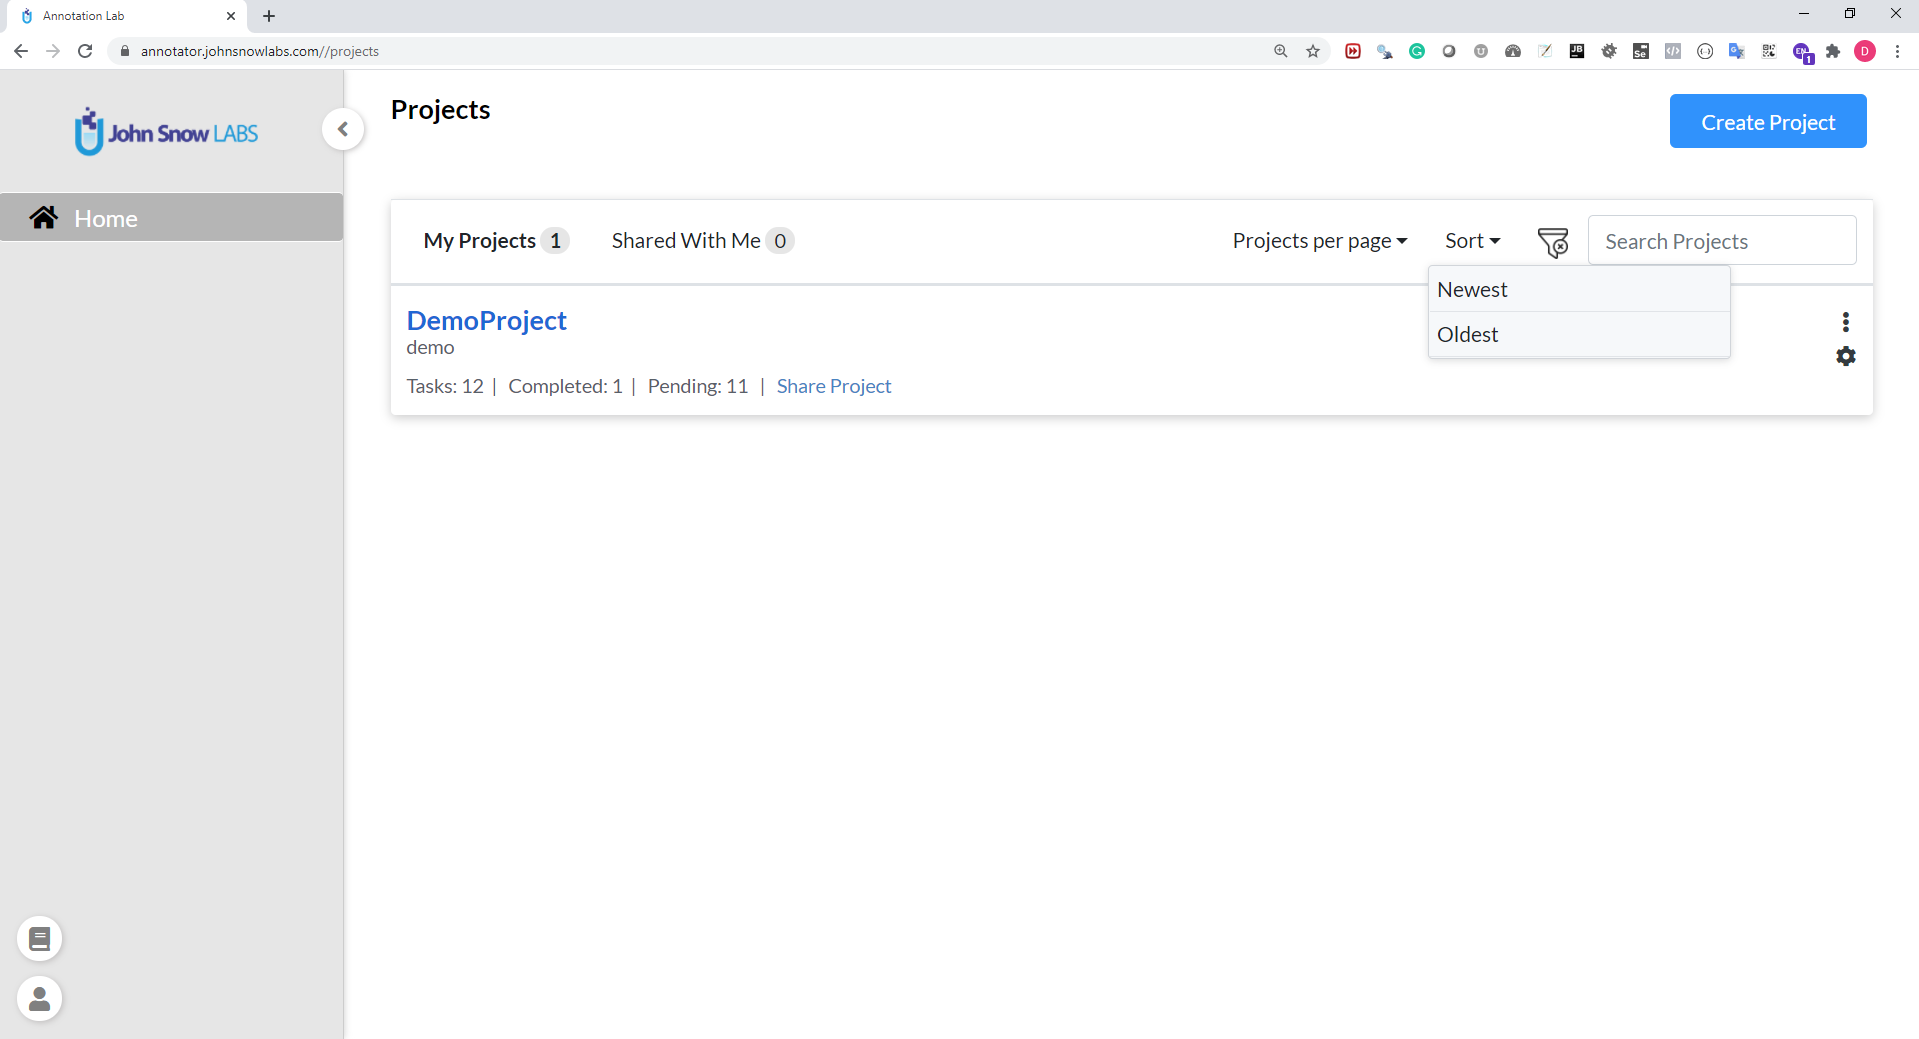Open the John Snow Labs logo
1919x1039 pixels.
pyautogui.click(x=166, y=132)
